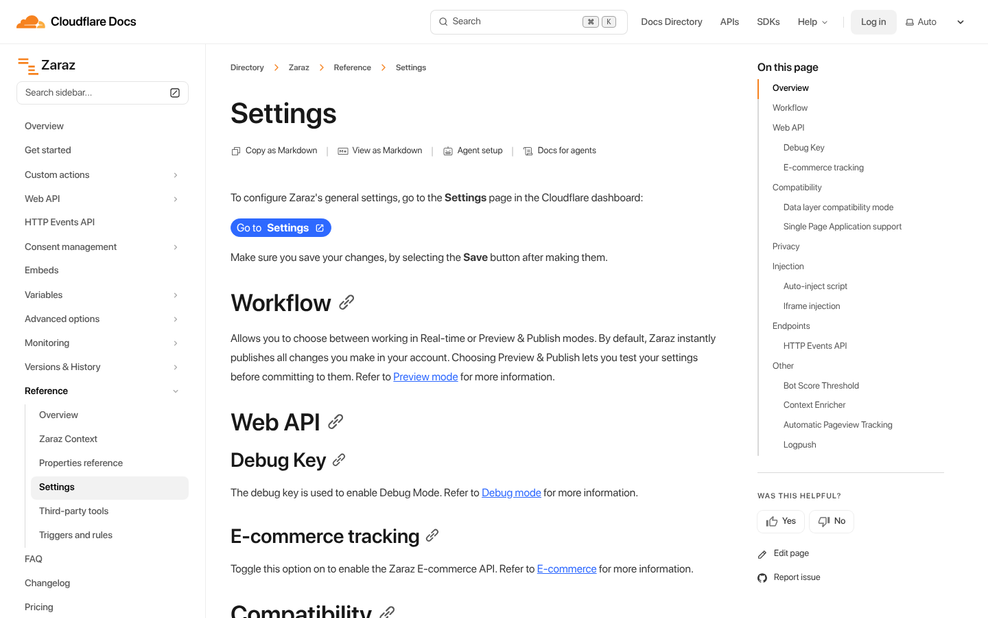The width and height of the screenshot is (988, 618).
Task: Expand Advanced options sidebar chevron
Action: (x=175, y=319)
